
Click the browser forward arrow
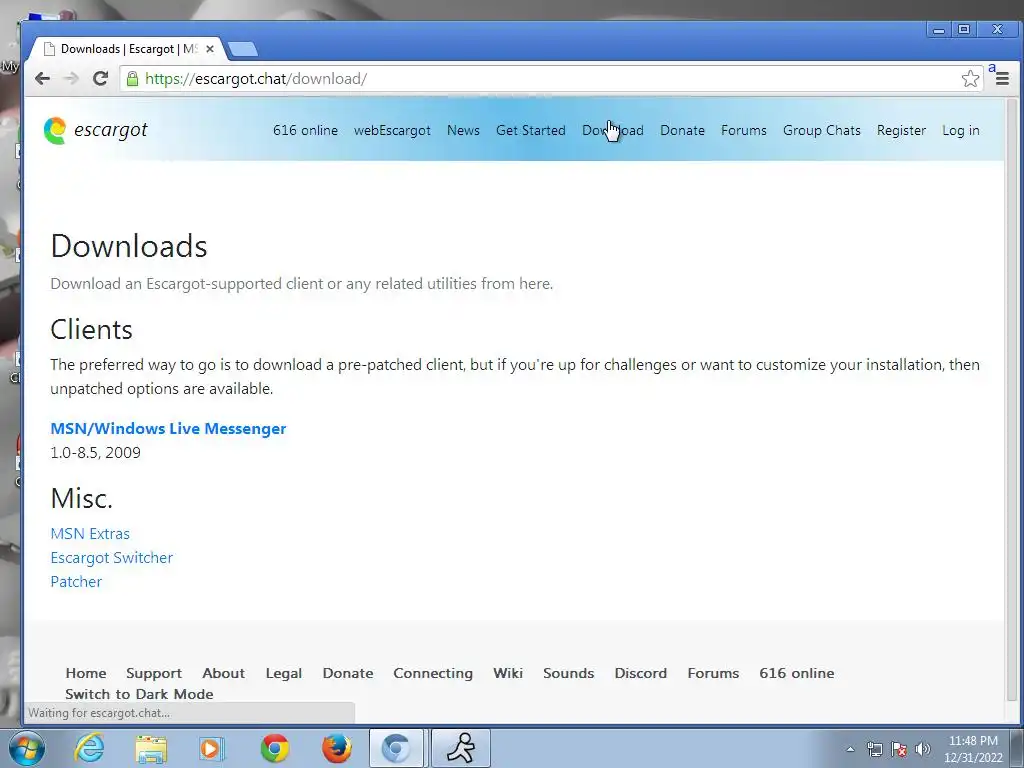click(x=71, y=78)
